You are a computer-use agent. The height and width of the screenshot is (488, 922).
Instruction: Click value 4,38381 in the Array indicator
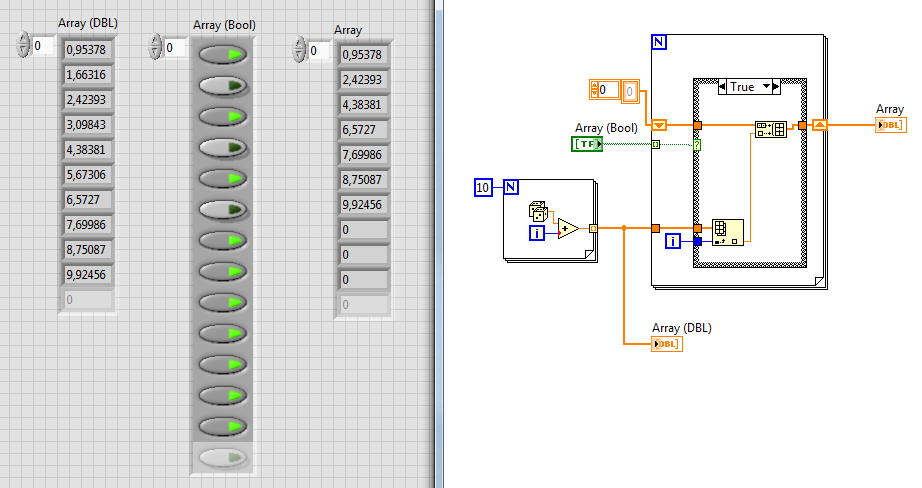[363, 105]
